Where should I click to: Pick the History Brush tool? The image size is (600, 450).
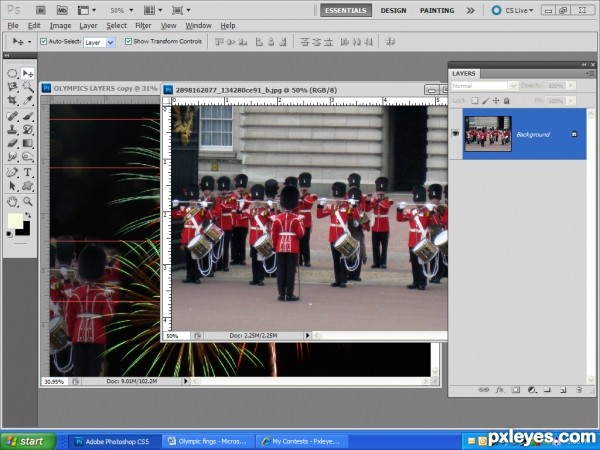(x=28, y=130)
